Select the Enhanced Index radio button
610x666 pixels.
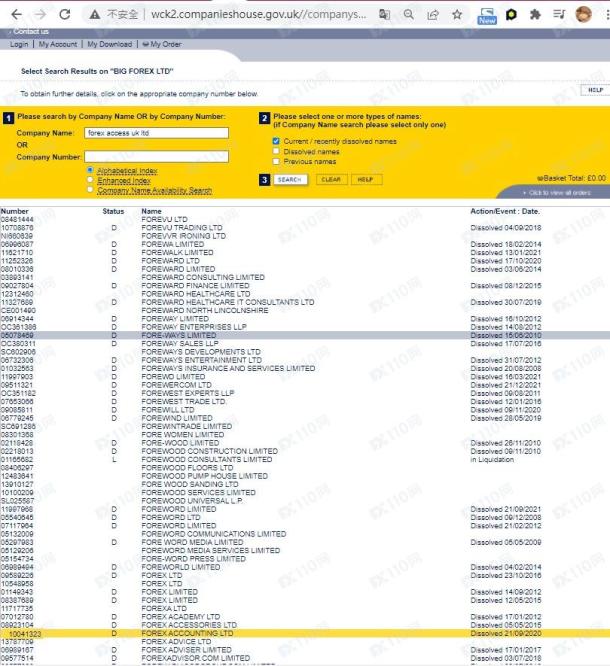[90, 180]
